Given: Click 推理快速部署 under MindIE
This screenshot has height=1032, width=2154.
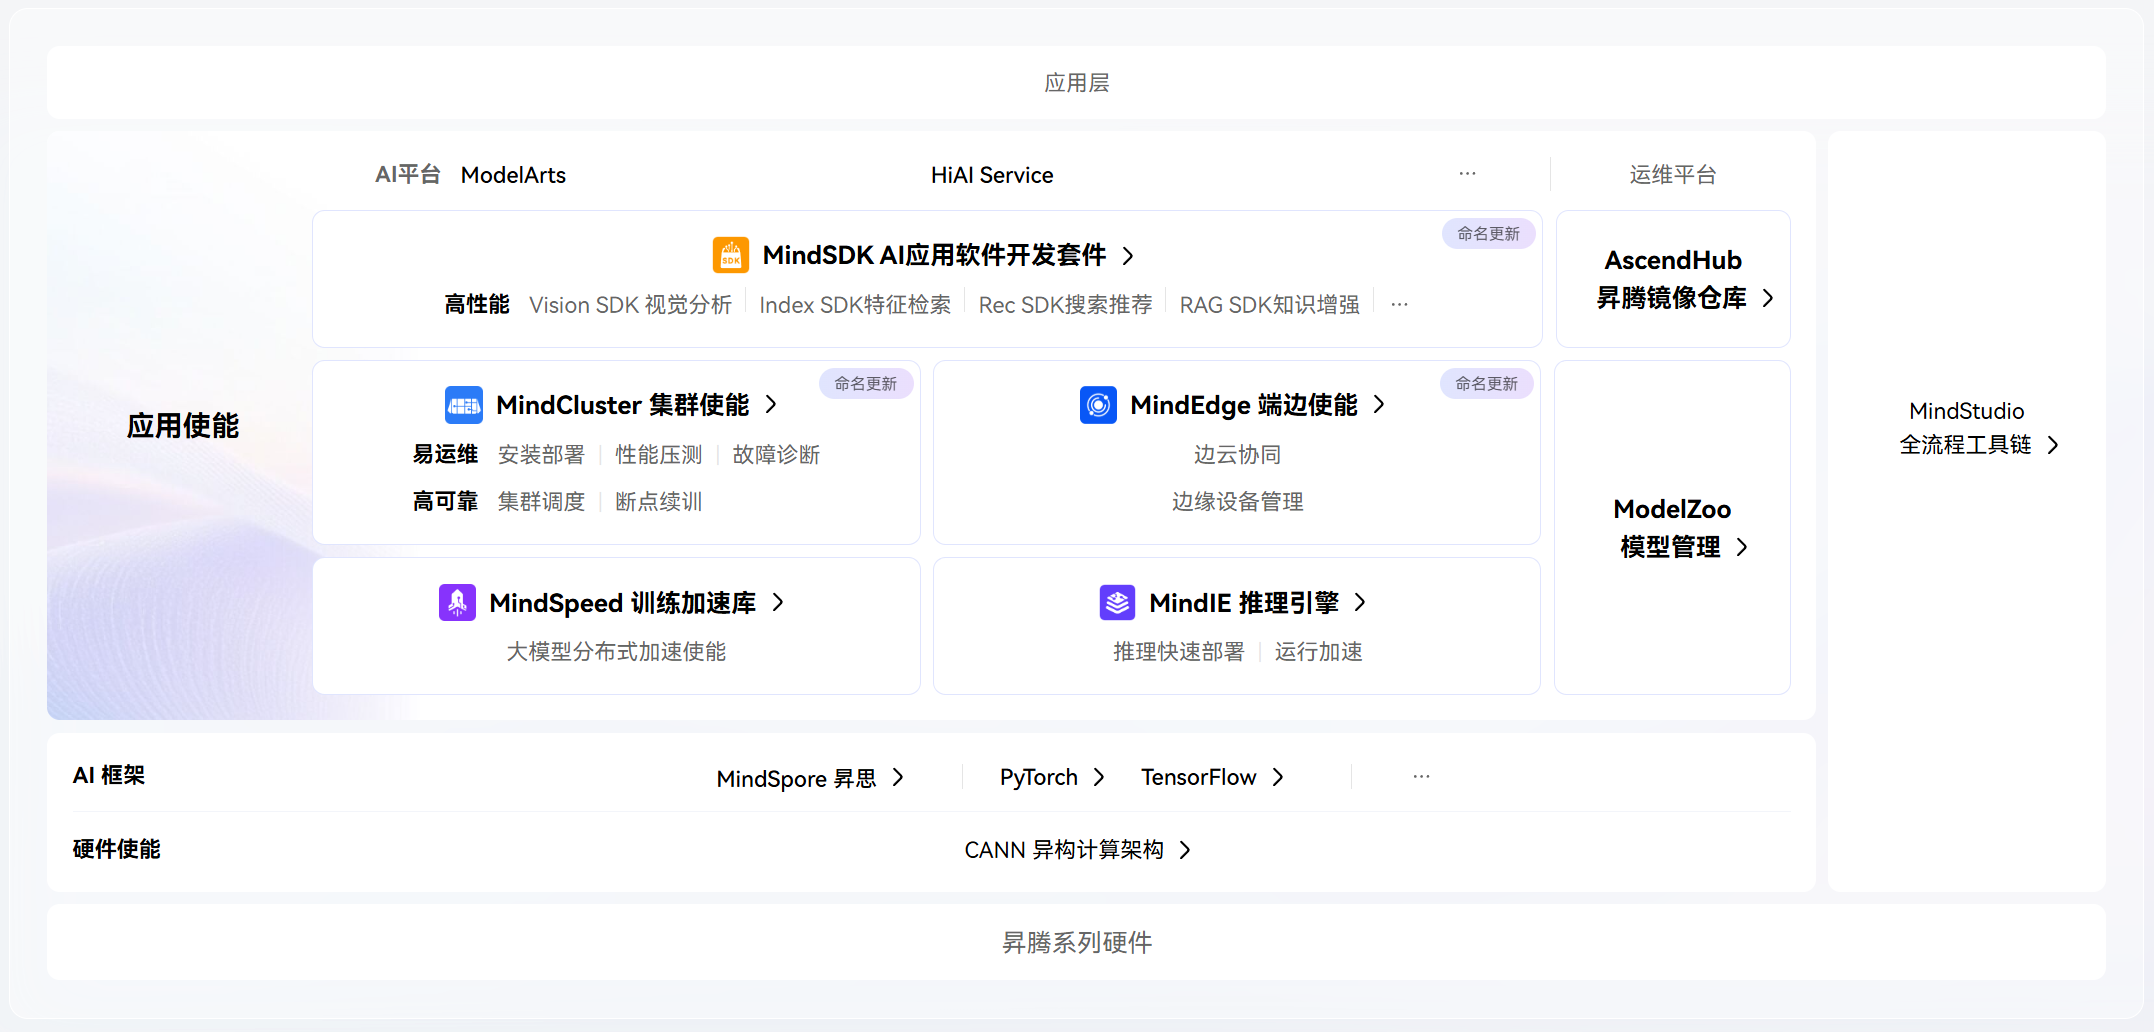Looking at the screenshot, I should click(1179, 652).
